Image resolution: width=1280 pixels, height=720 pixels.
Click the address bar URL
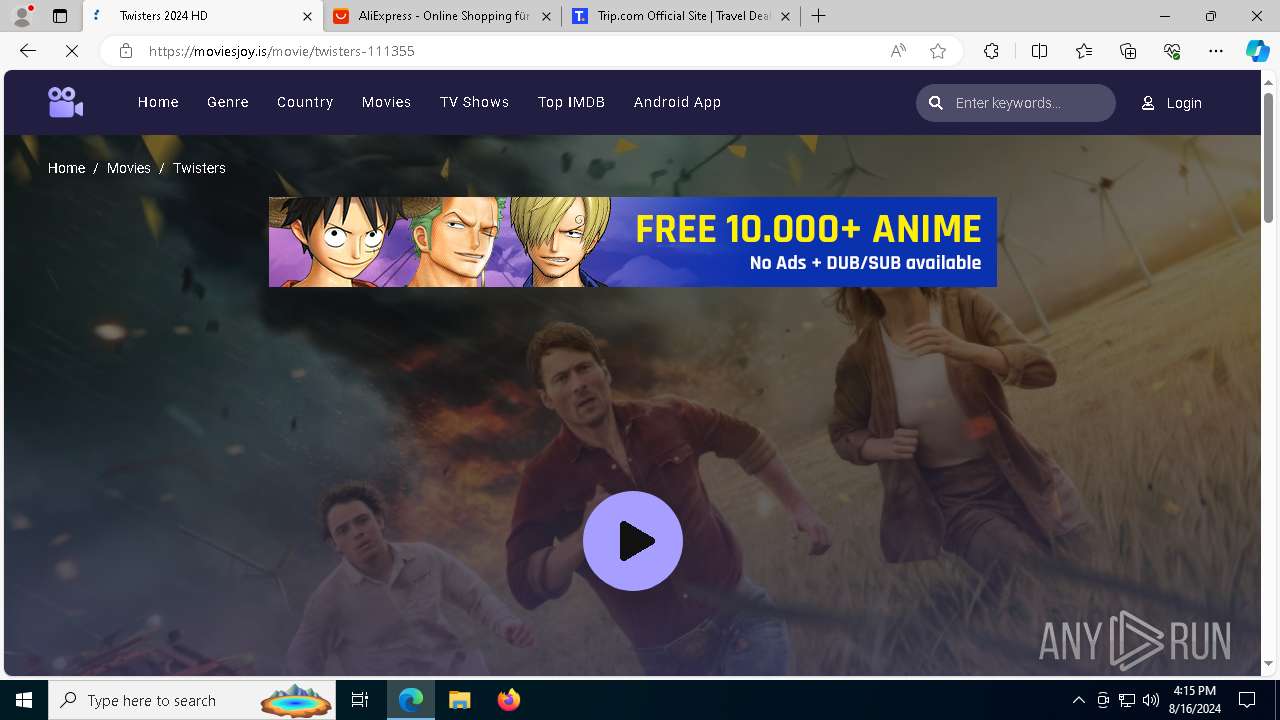point(282,51)
